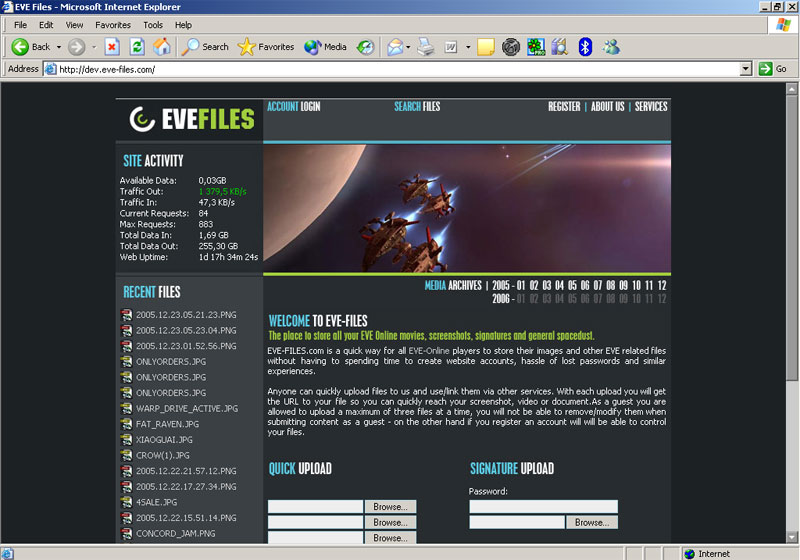Click the Back arrow icon

pos(20,47)
